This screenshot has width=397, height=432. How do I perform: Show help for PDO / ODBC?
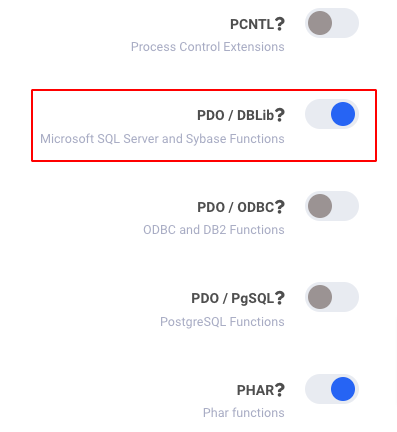tap(280, 207)
